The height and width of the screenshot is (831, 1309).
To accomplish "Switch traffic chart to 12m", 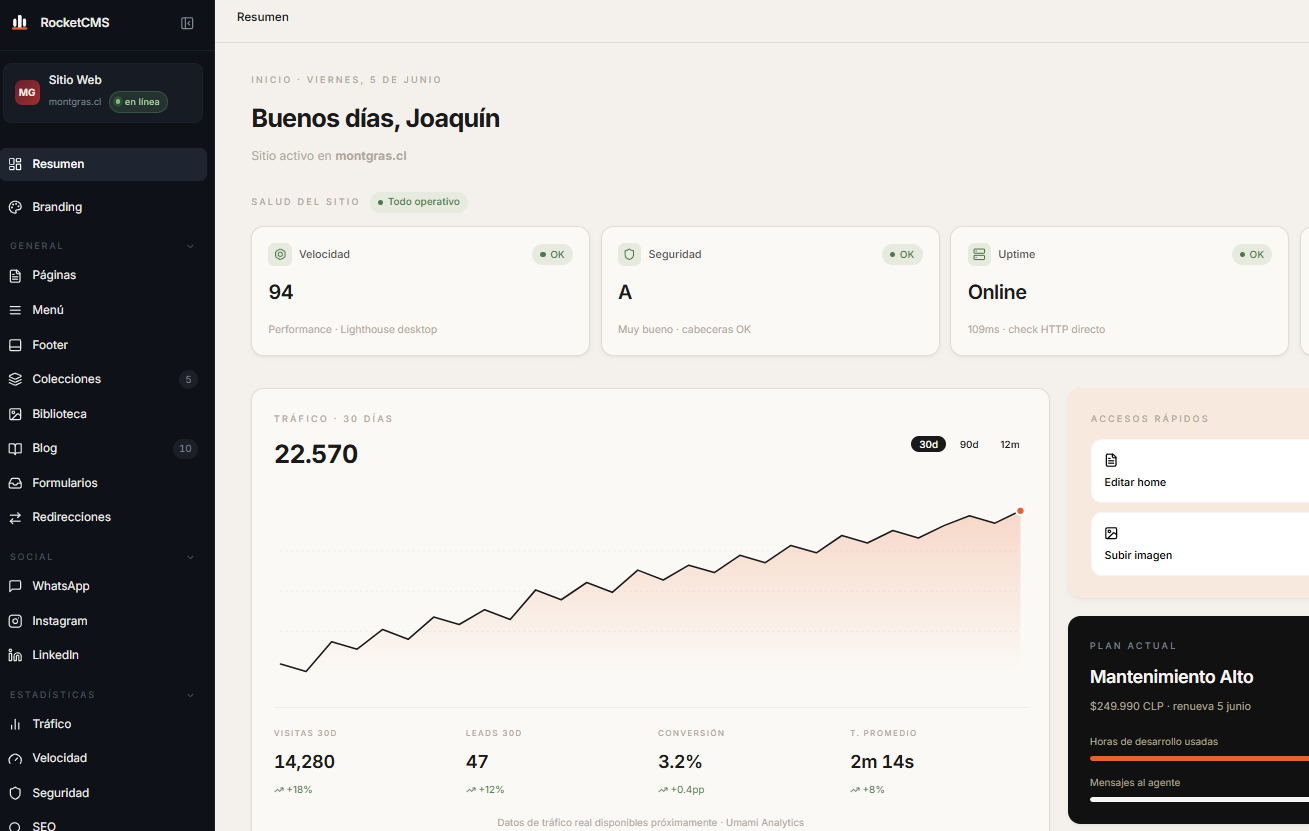I will click(x=1010, y=444).
